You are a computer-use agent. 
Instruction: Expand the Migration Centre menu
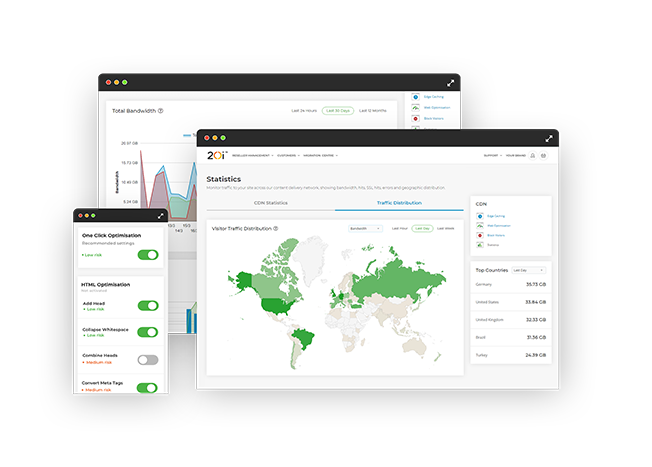320,156
